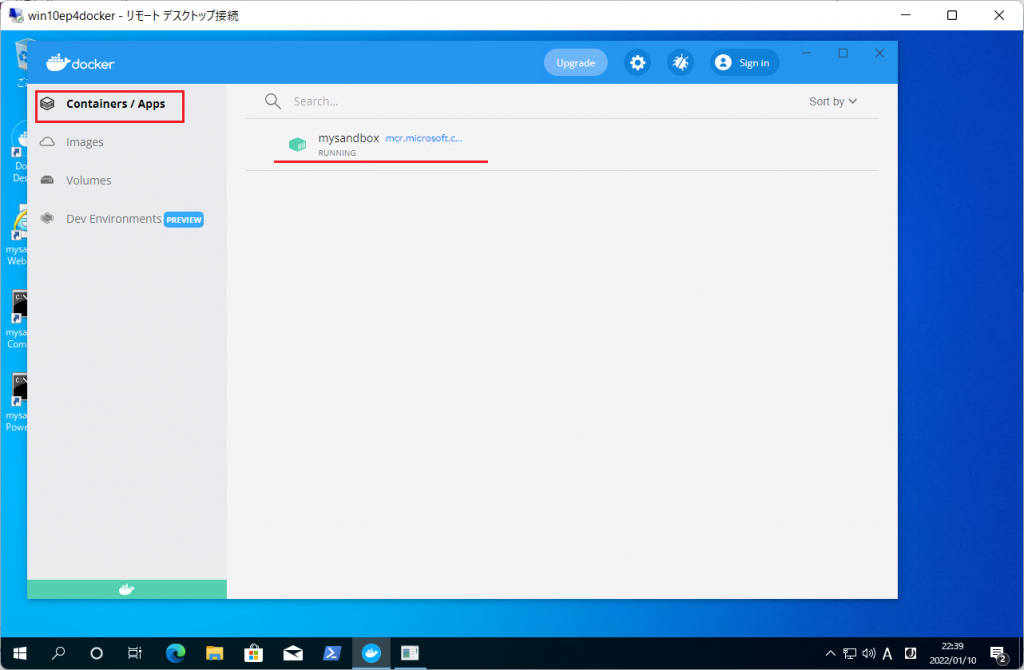
Task: Select the mysandbox container row
Action: [x=562, y=144]
